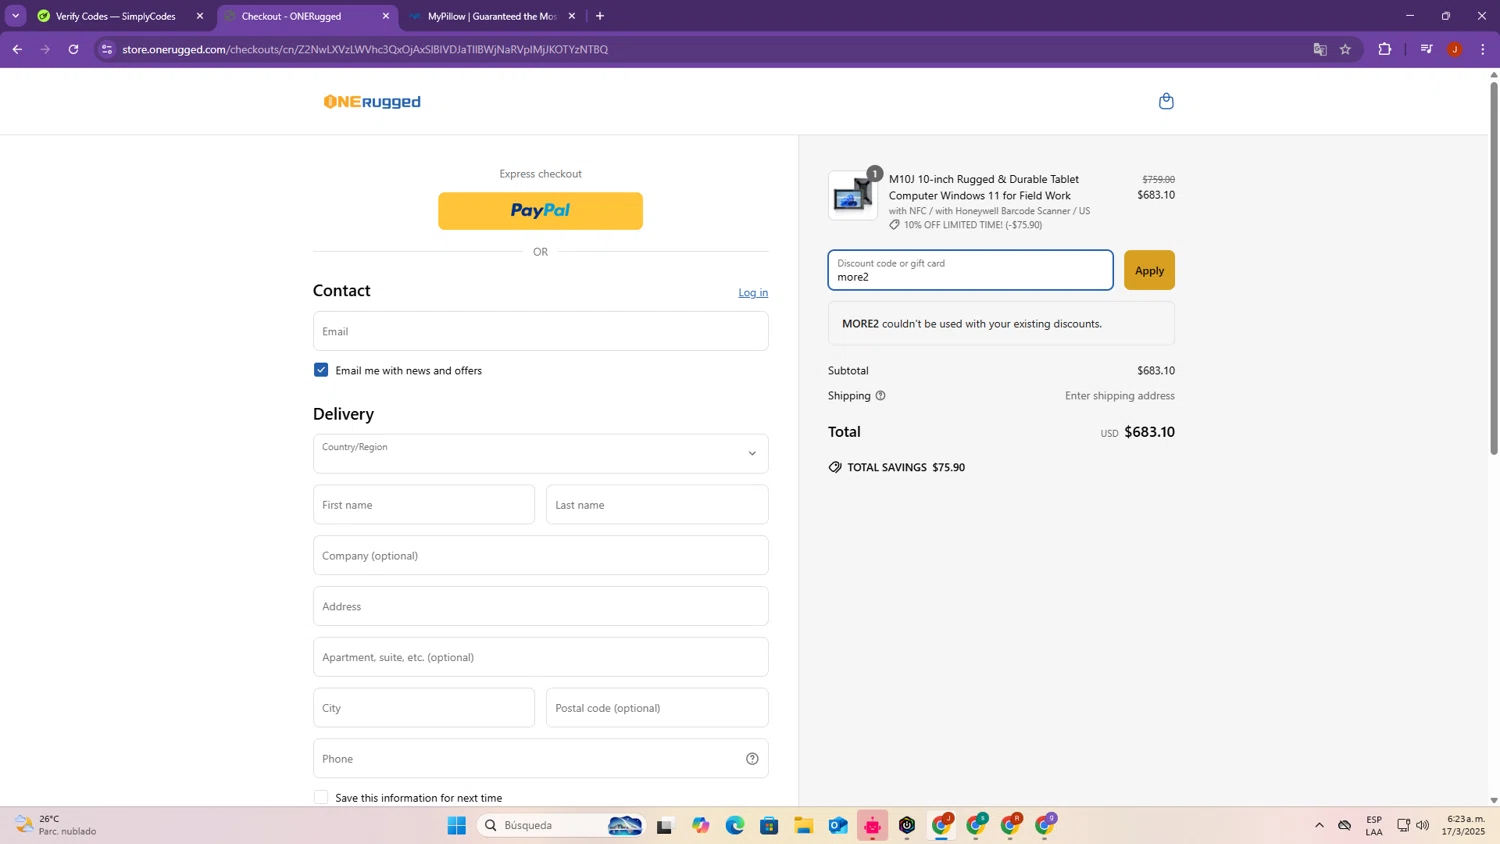
Task: Close the Verify Codes SimplyCodes tab
Action: (x=200, y=16)
